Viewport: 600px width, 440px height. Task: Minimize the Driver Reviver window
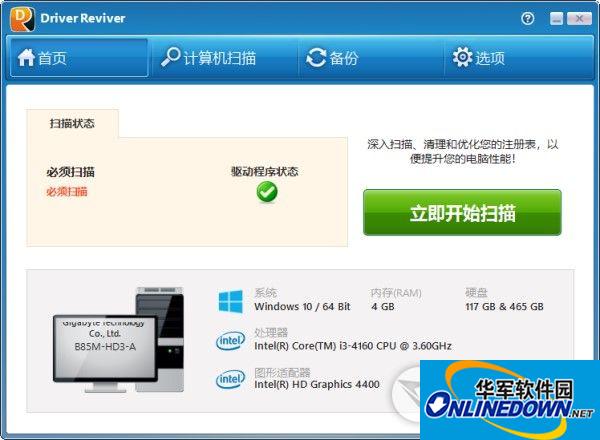[x=556, y=18]
